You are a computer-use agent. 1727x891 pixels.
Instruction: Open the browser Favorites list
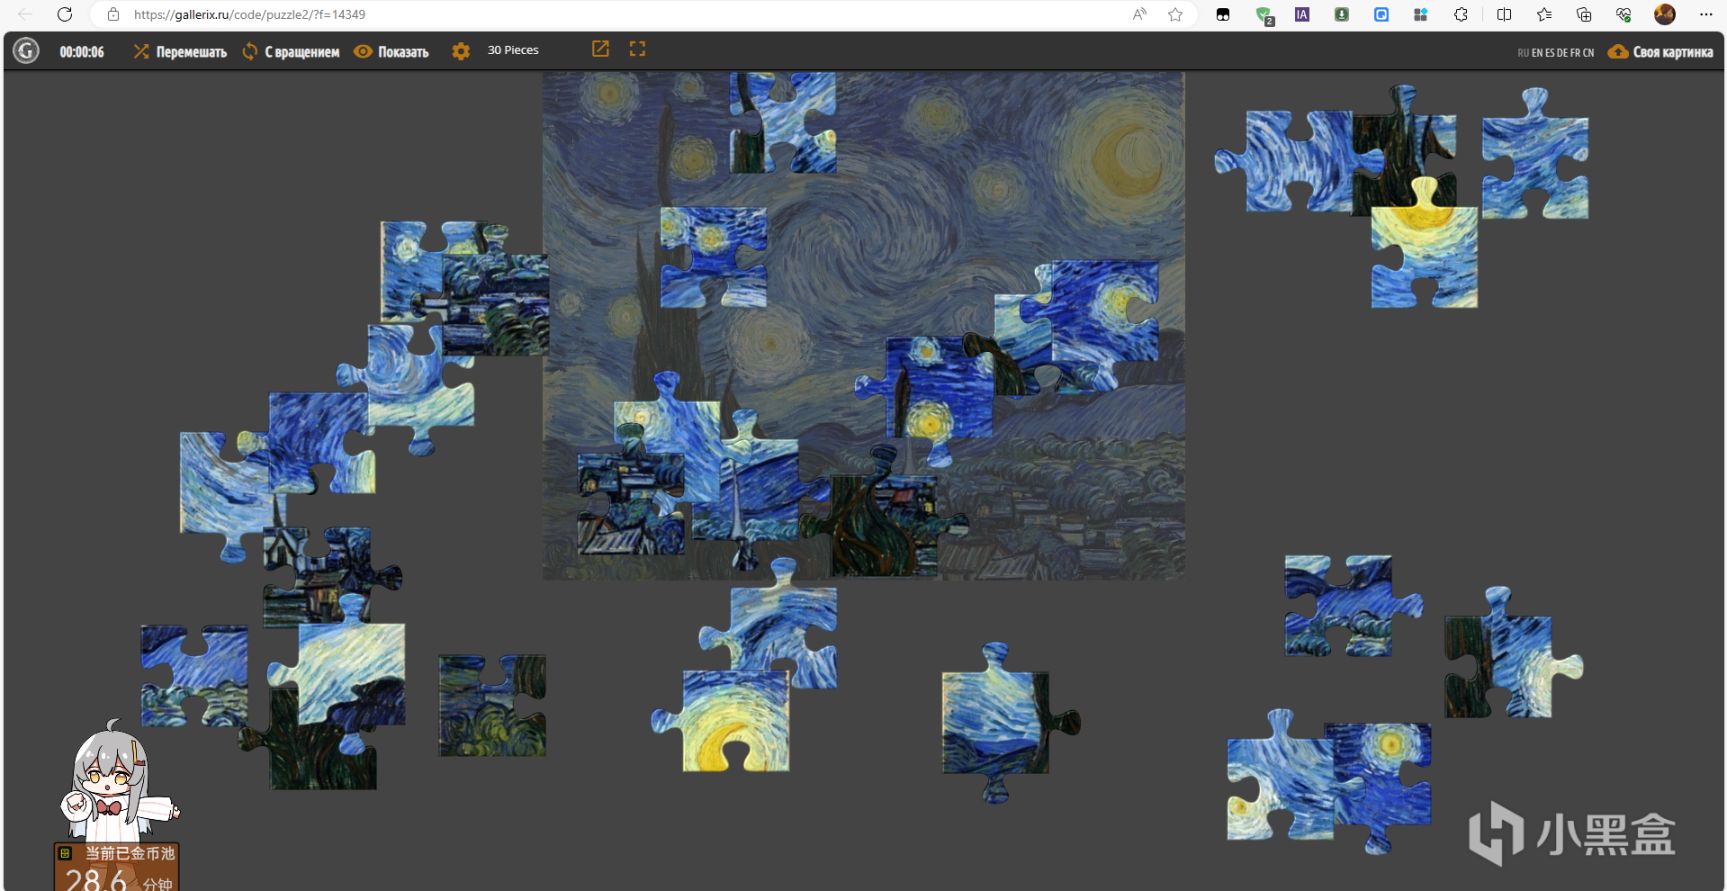click(1544, 14)
